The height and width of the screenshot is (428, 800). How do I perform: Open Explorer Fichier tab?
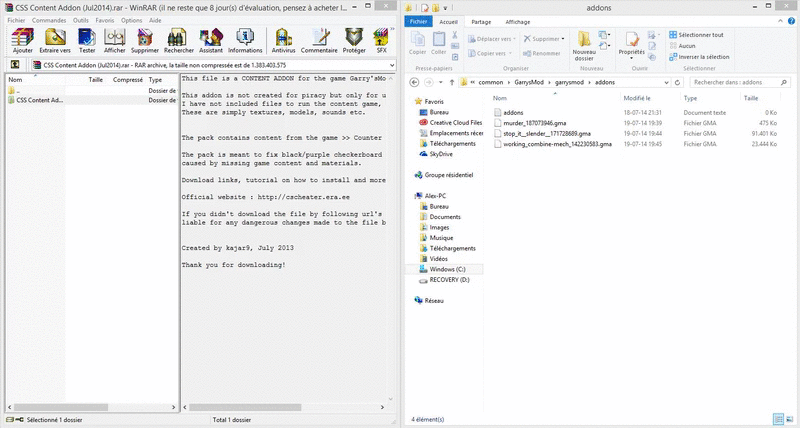pos(418,21)
